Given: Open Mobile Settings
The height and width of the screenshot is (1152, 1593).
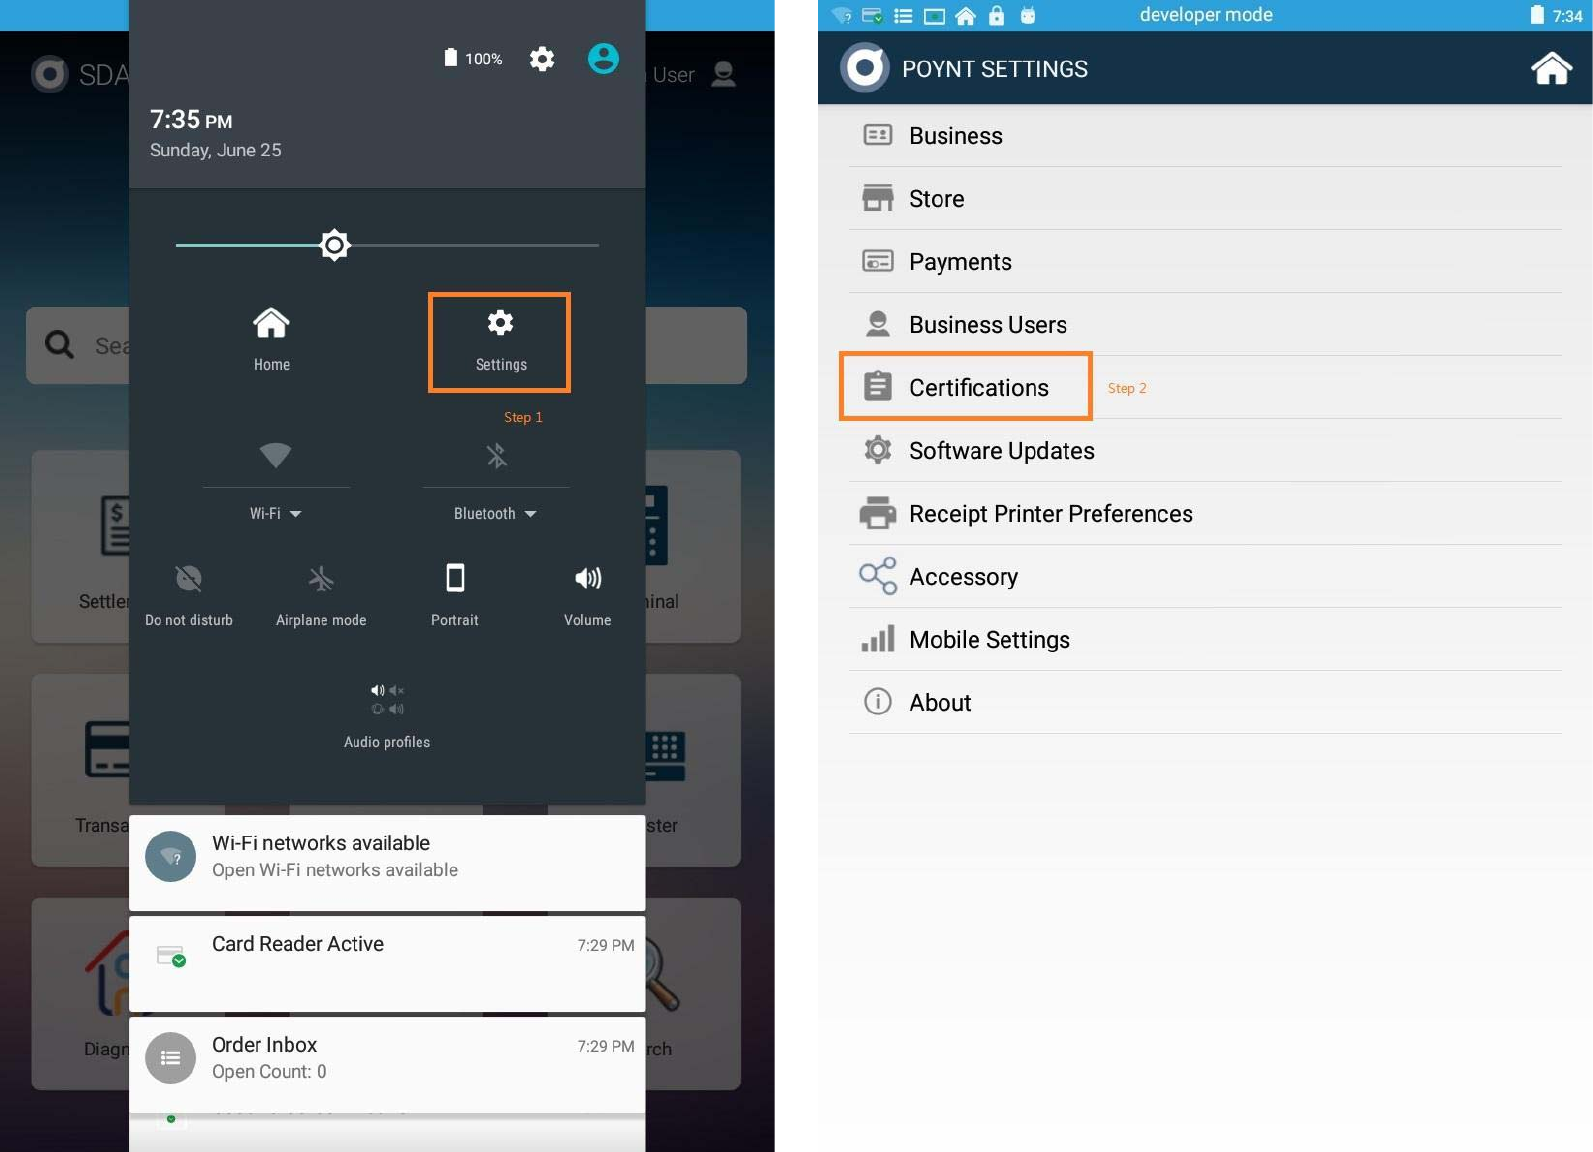Looking at the screenshot, I should tap(1205, 640).
